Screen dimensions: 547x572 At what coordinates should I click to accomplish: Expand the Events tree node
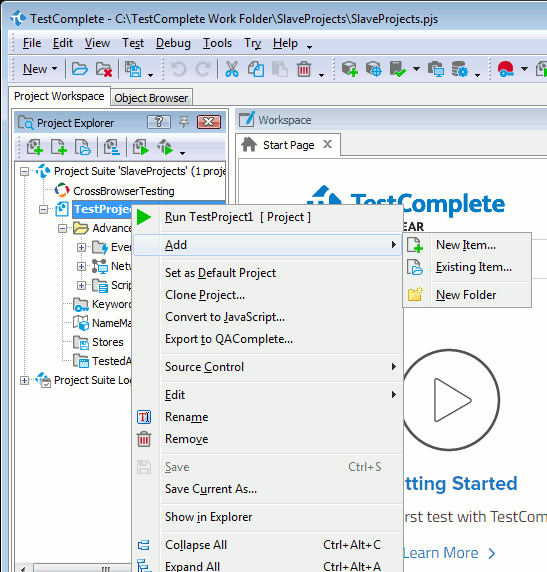click(x=81, y=247)
